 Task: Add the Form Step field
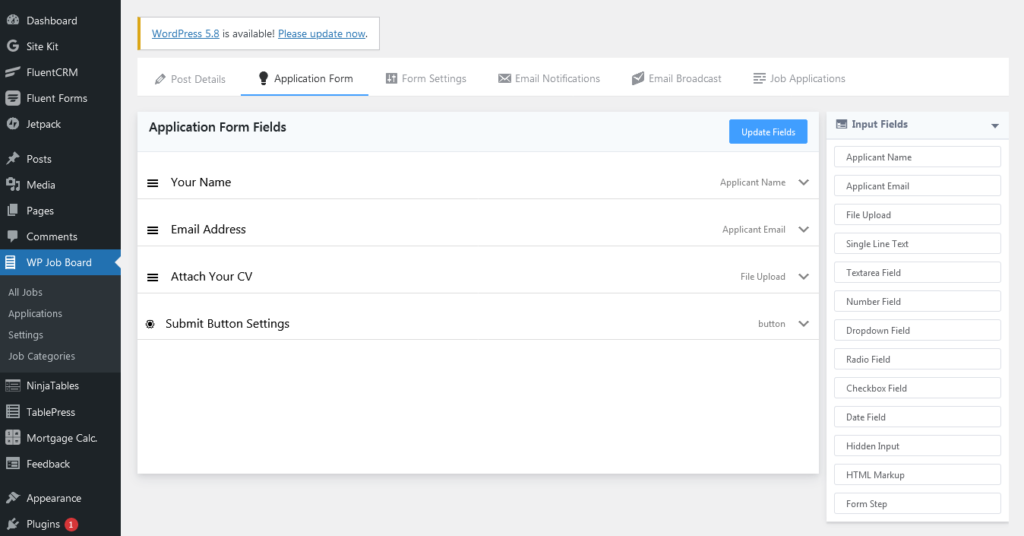click(x=917, y=504)
